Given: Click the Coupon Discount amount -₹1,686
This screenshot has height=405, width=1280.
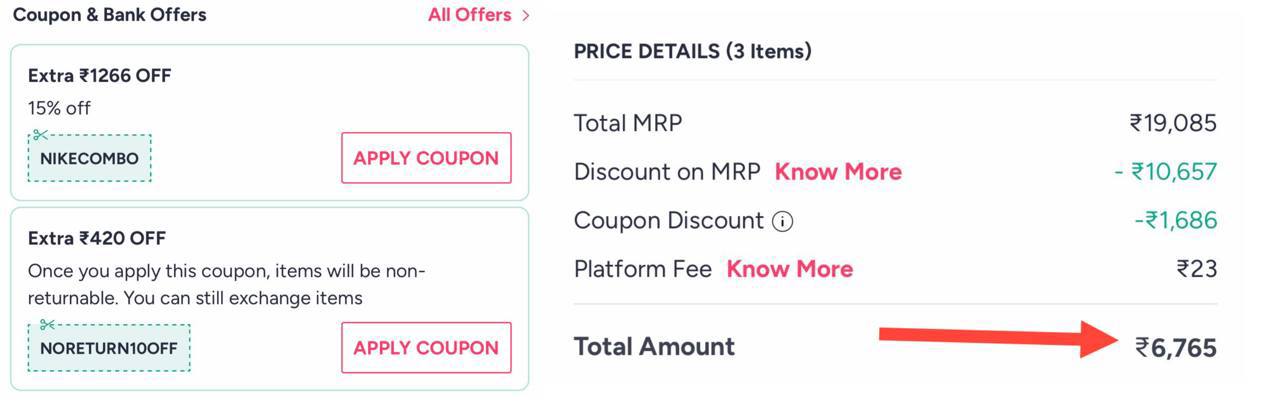Looking at the screenshot, I should (1176, 221).
